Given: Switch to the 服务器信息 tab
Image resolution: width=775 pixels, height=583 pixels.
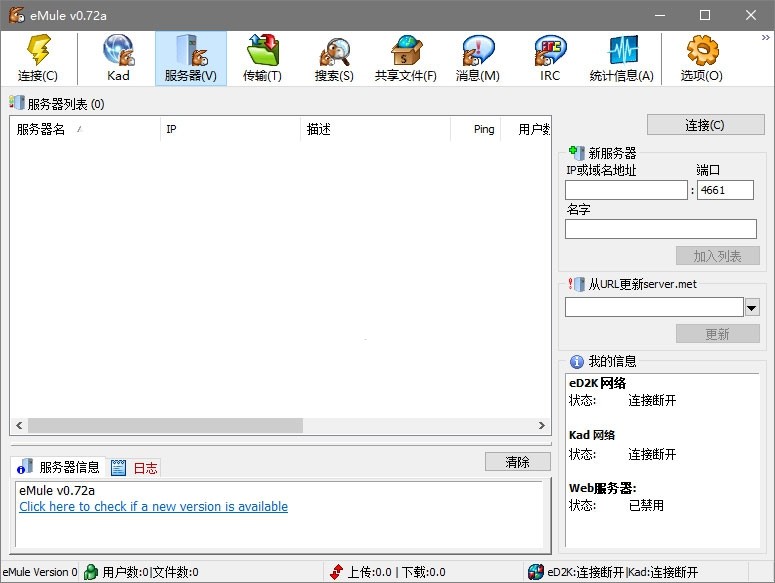Looking at the screenshot, I should pyautogui.click(x=59, y=467).
